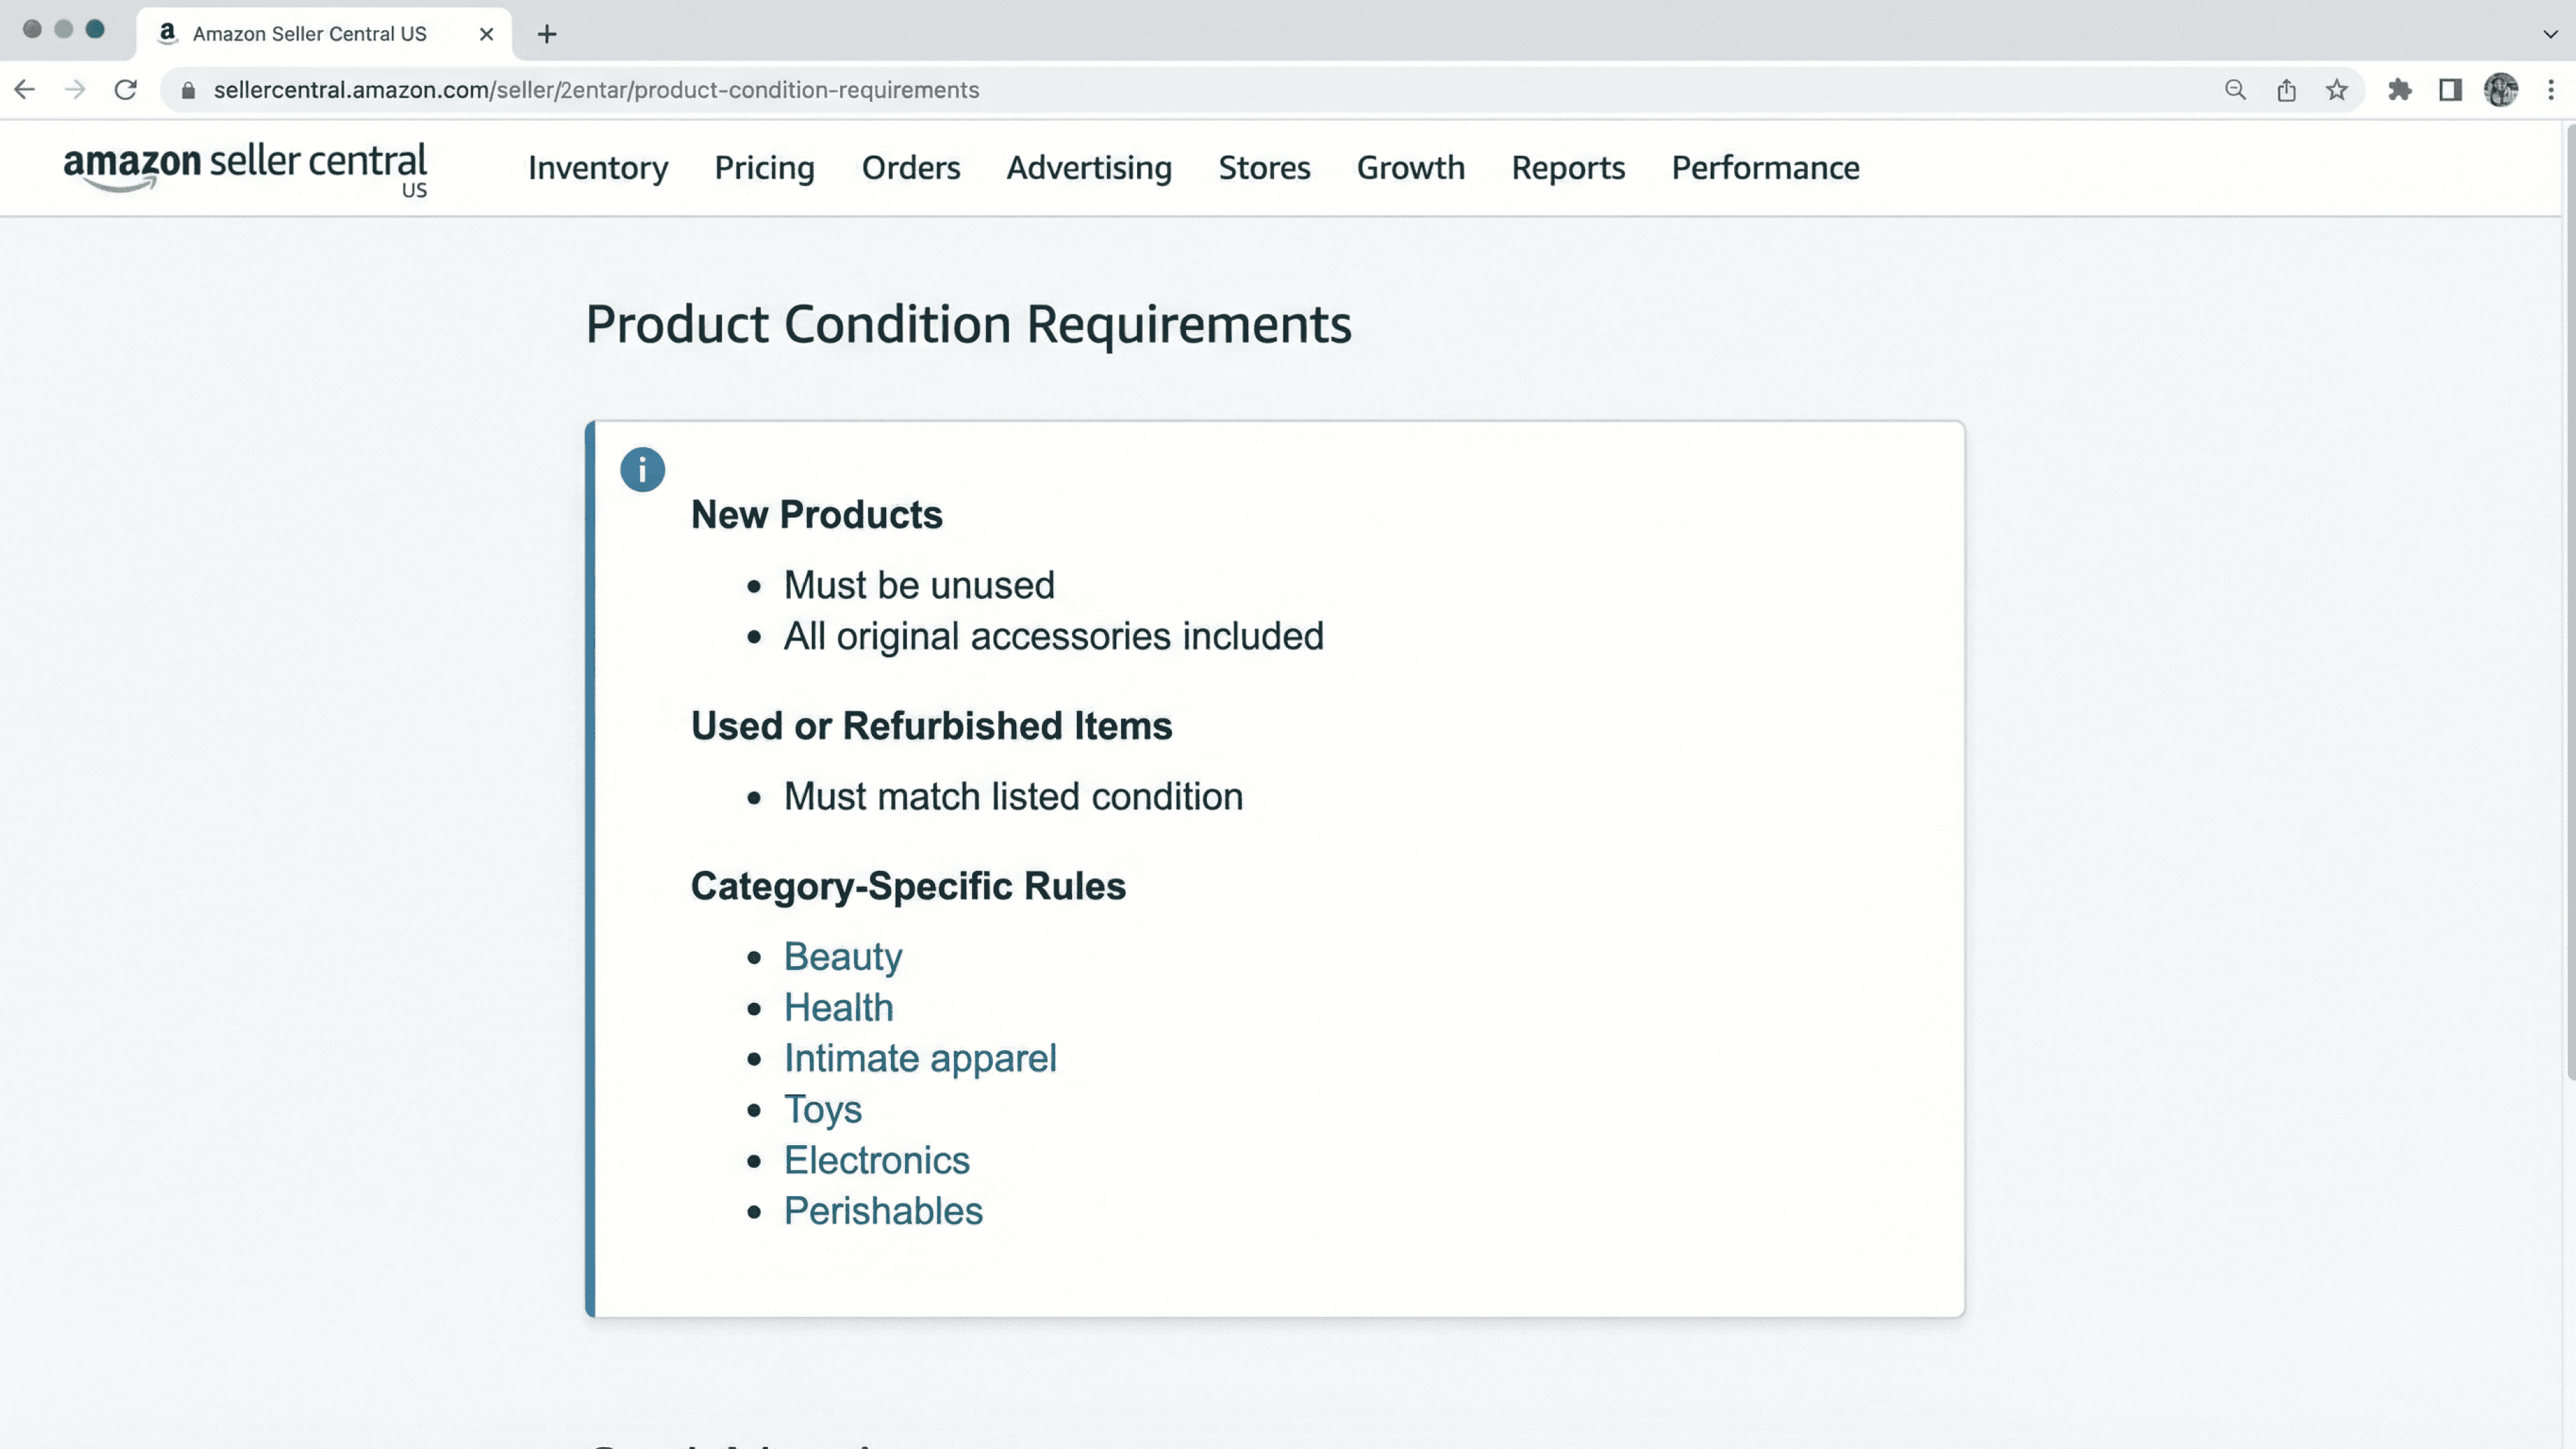2576x1449 pixels.
Task: Open the Advertising menu
Action: coord(1088,168)
